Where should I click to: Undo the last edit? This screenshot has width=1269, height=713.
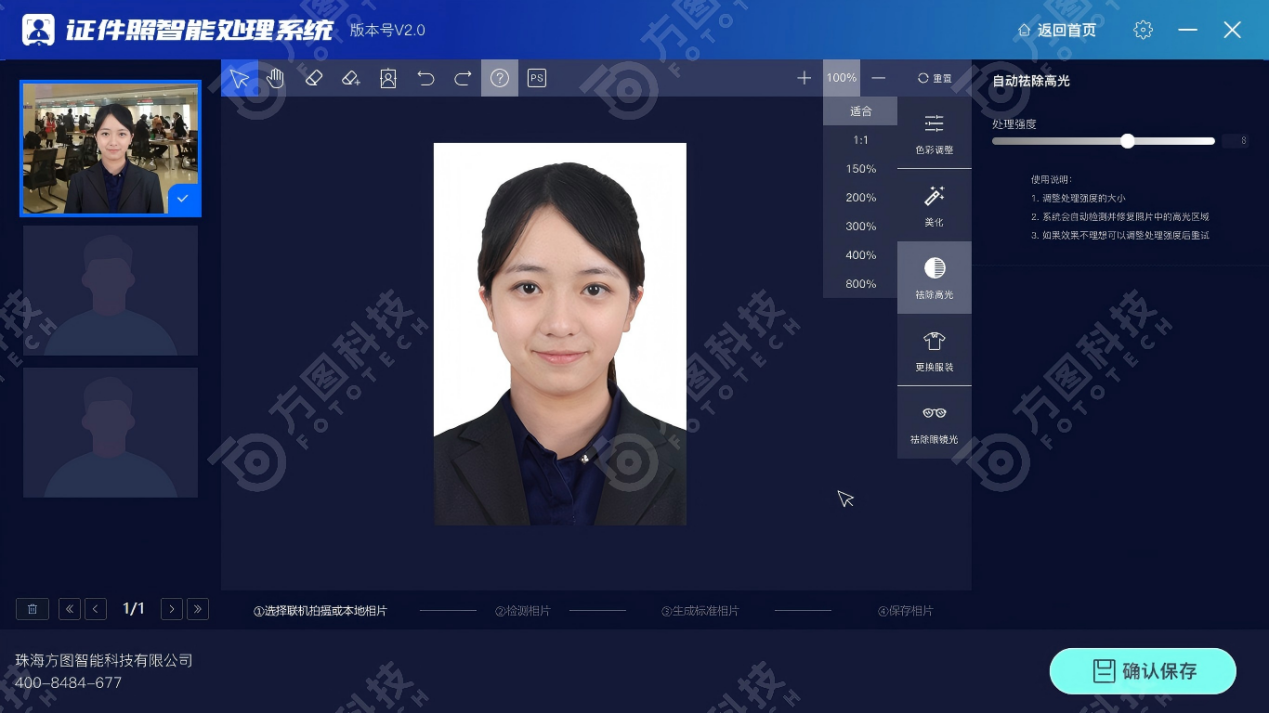(x=426, y=78)
